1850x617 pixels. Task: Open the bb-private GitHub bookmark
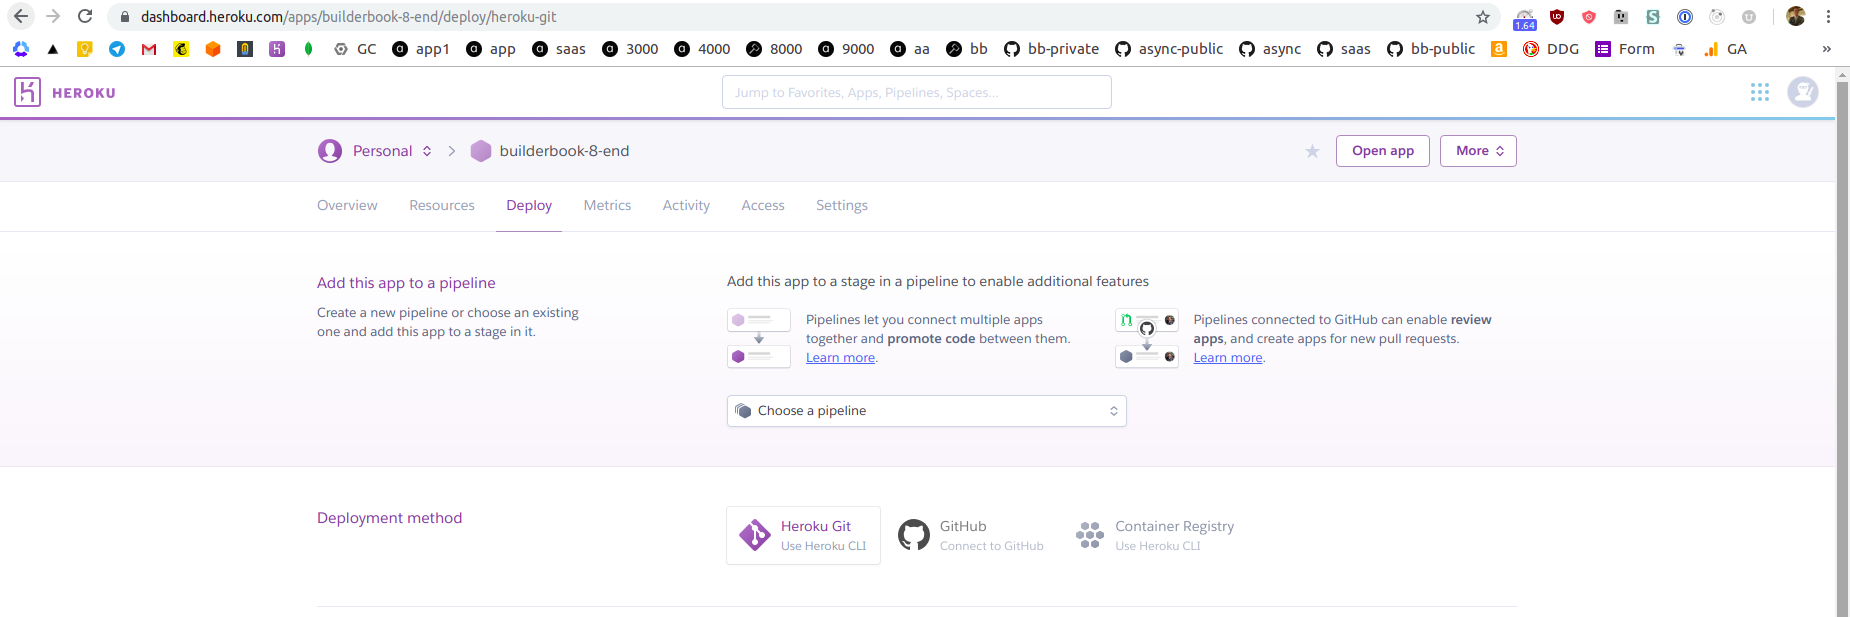1051,49
